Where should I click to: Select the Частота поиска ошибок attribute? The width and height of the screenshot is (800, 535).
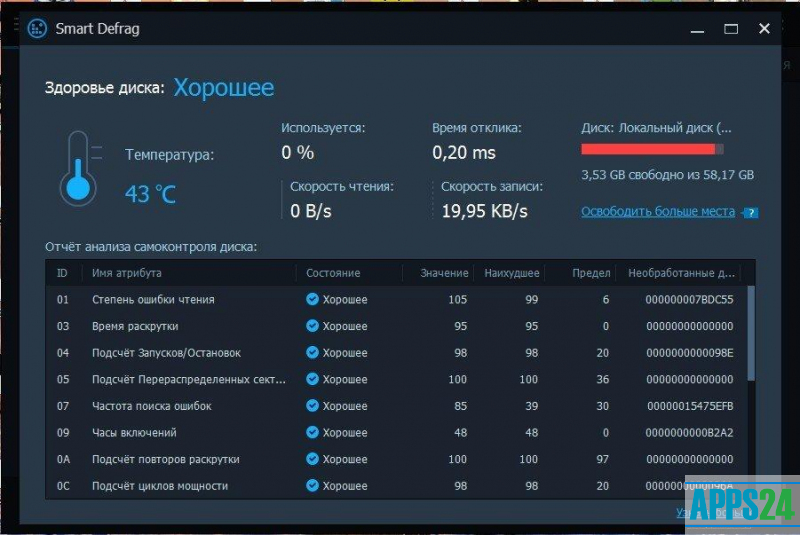(x=152, y=405)
